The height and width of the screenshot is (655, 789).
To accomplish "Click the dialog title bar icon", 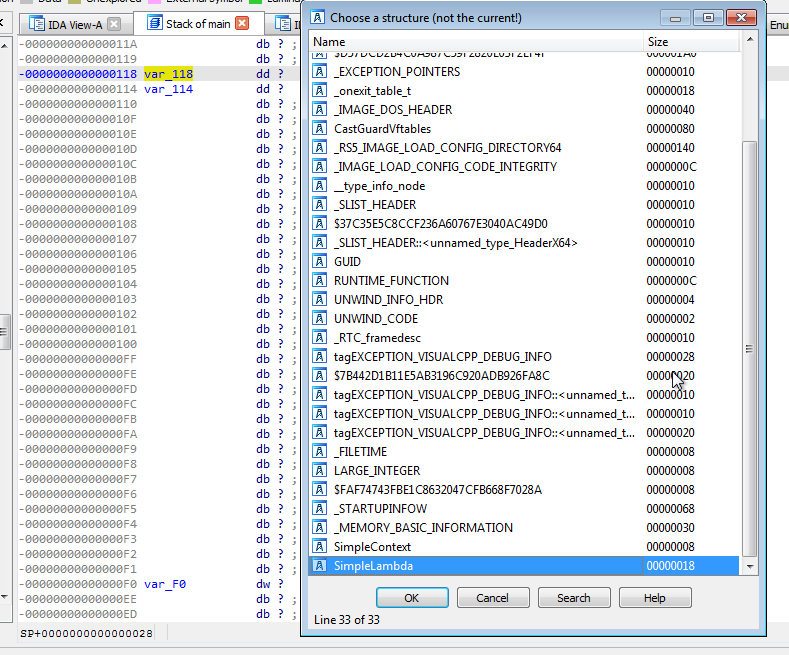I will (318, 17).
